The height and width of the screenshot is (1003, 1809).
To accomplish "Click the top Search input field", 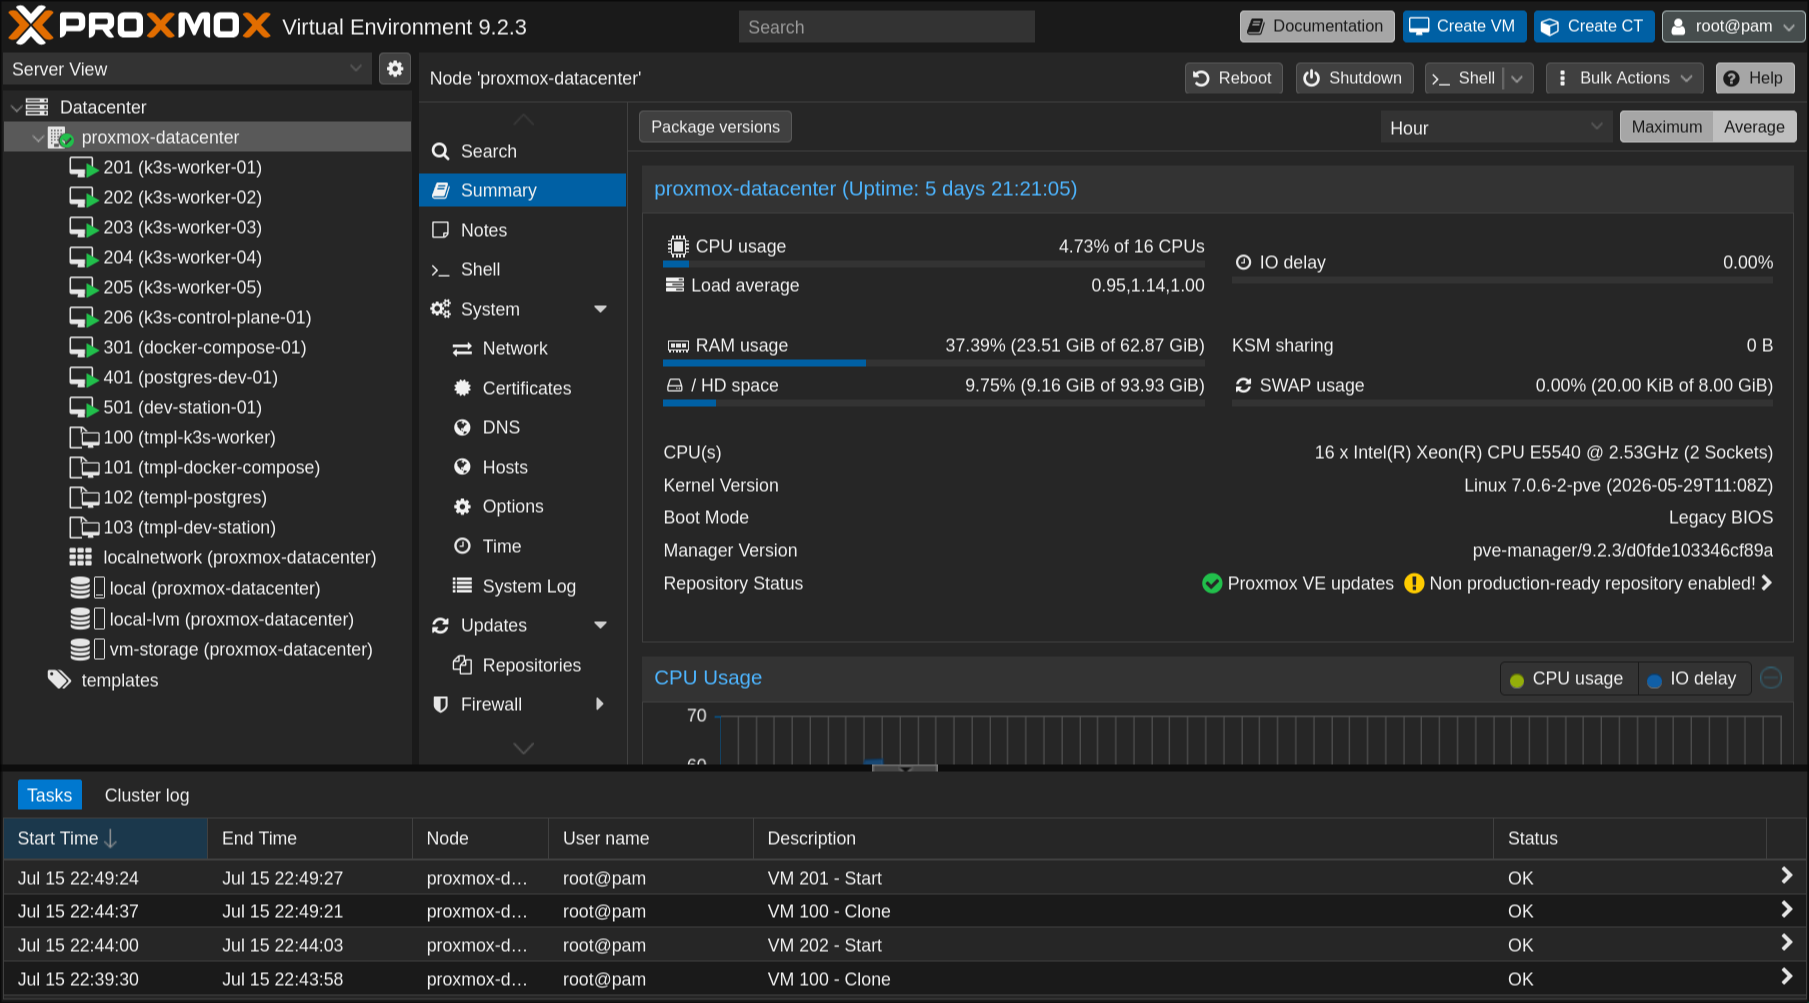I will (x=886, y=27).
